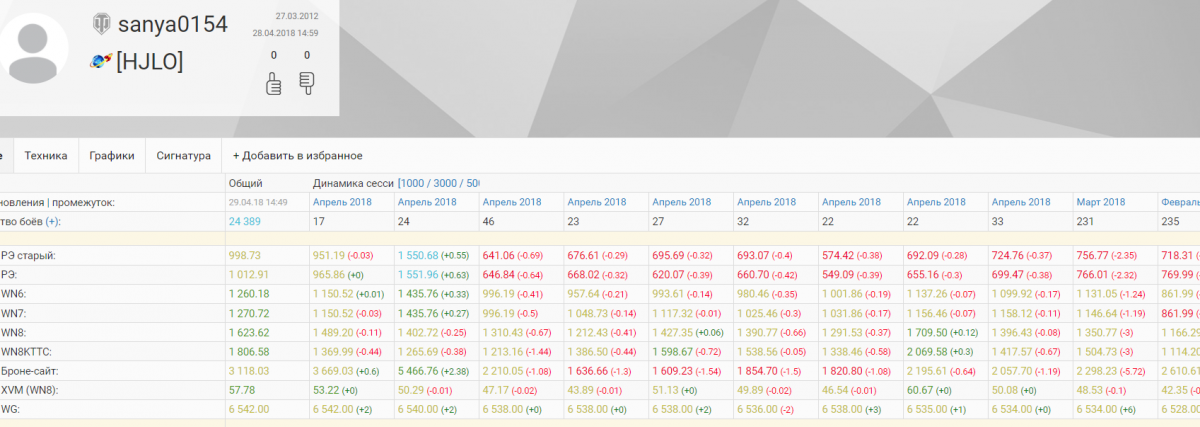
Task: Open the Апрель 2018 session with 17 battles
Action: point(342,202)
